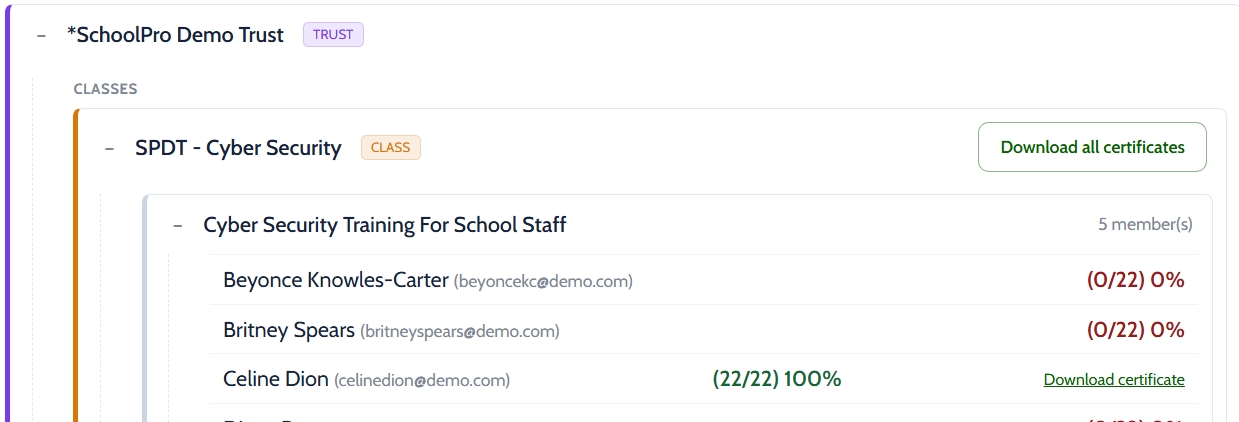The width and height of the screenshot is (1239, 422).
Task: Collapse the *SchoolPro Demo Trust section
Action: [41, 35]
